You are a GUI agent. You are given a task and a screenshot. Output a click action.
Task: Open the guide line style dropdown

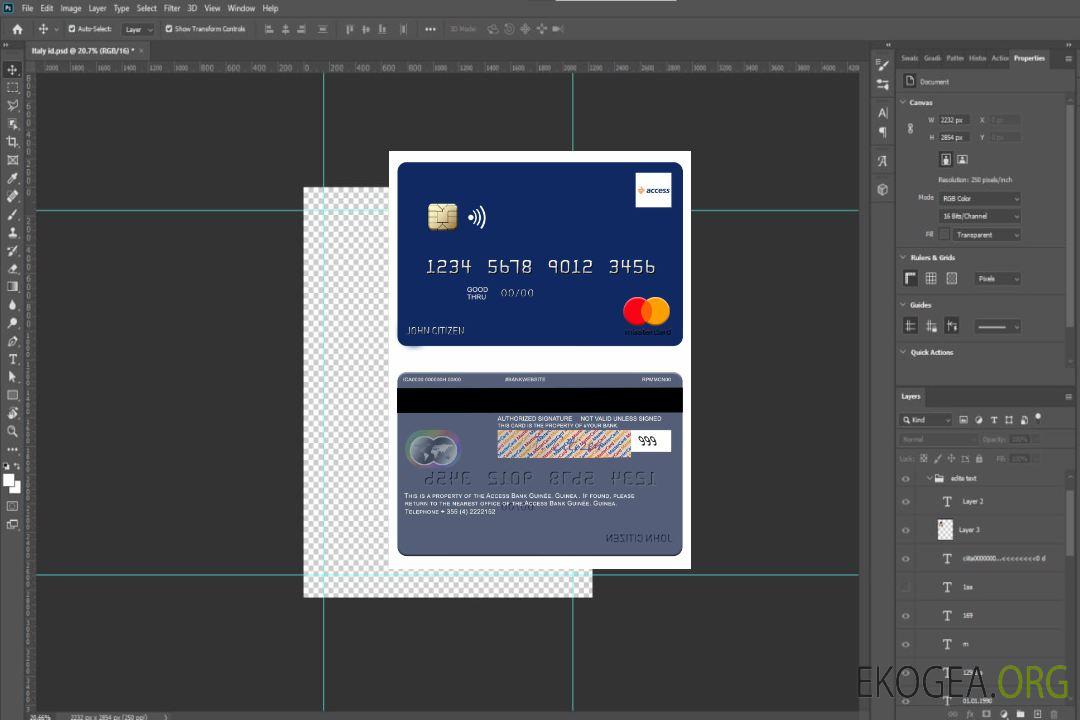click(x=997, y=327)
